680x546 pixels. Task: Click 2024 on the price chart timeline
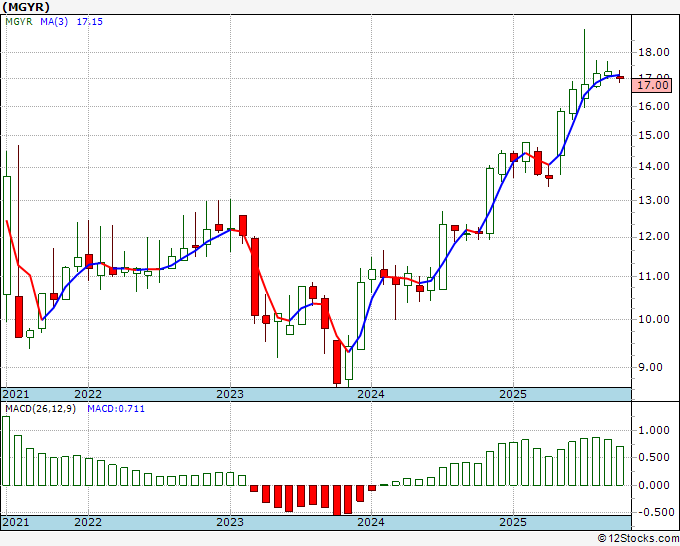coord(371,394)
